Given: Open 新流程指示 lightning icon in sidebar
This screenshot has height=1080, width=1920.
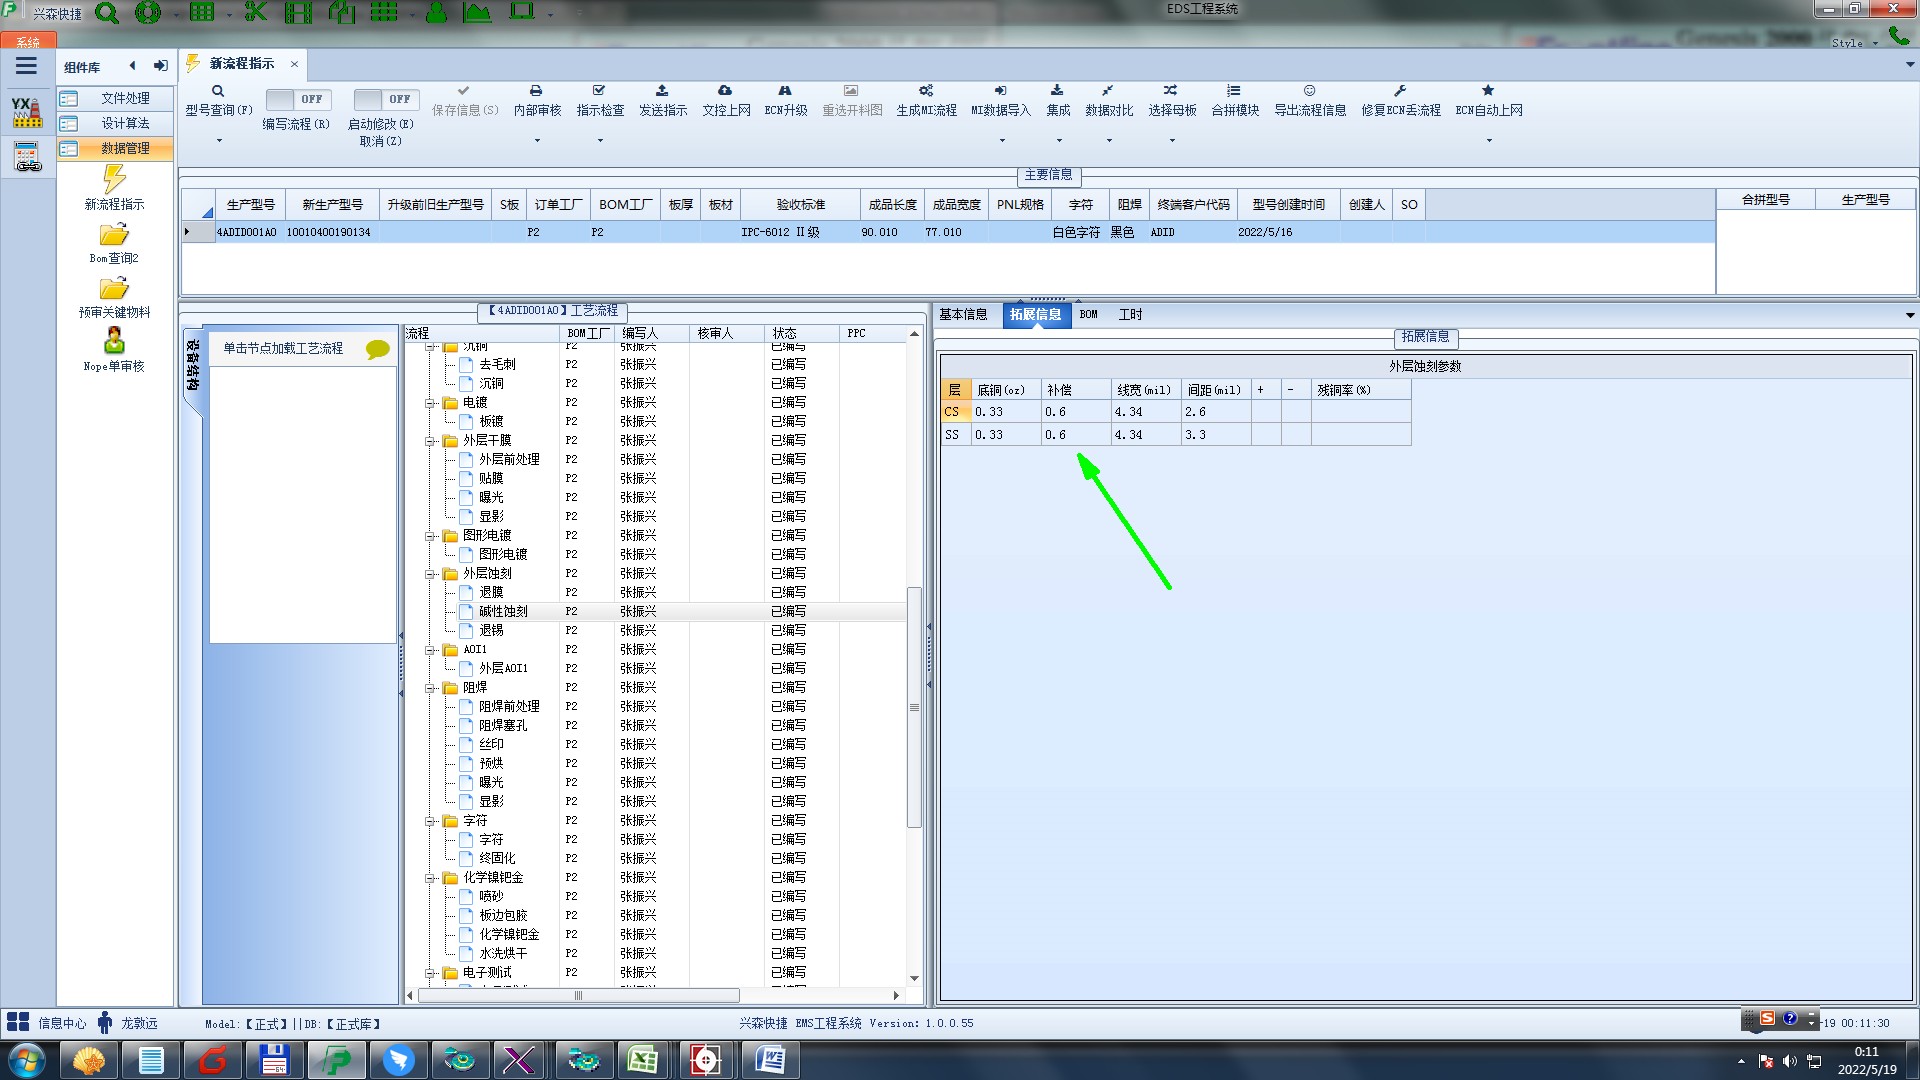Looking at the screenshot, I should click(114, 180).
